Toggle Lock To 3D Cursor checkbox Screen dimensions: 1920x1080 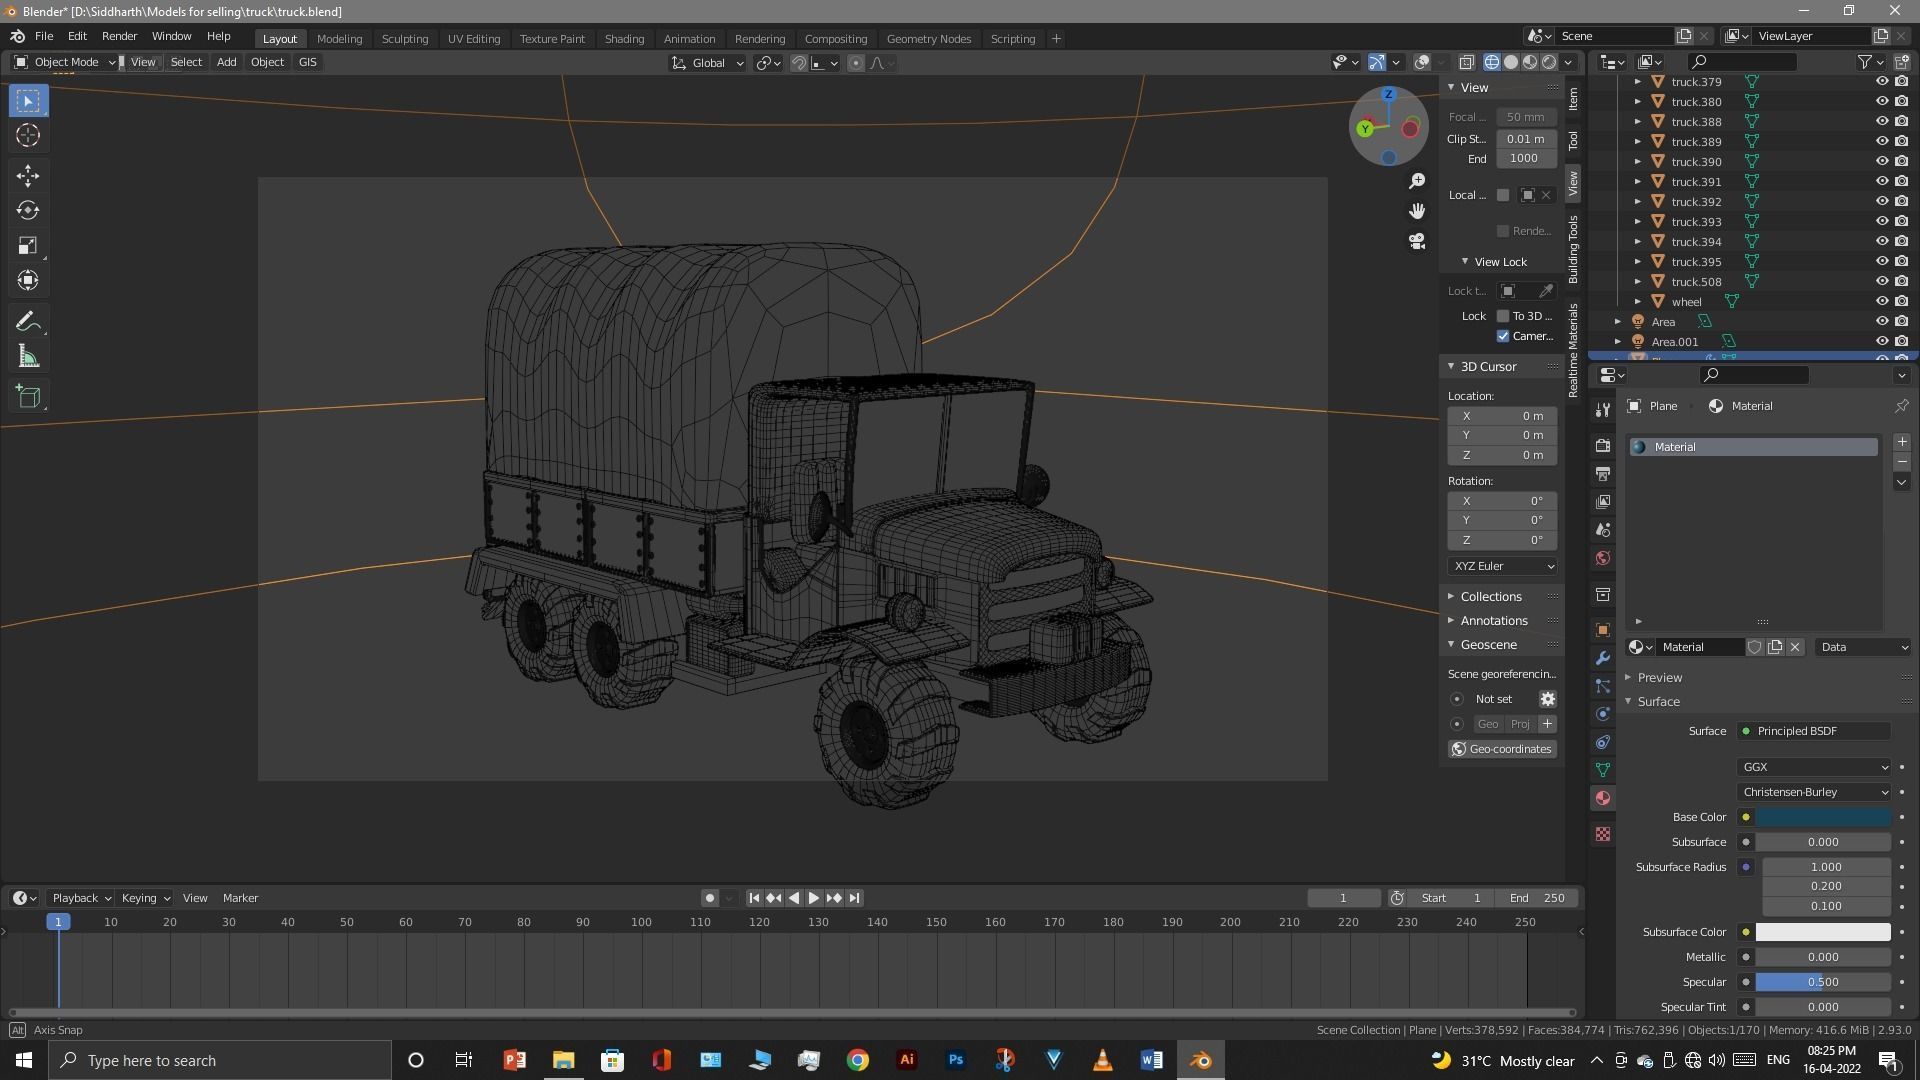(x=1503, y=316)
